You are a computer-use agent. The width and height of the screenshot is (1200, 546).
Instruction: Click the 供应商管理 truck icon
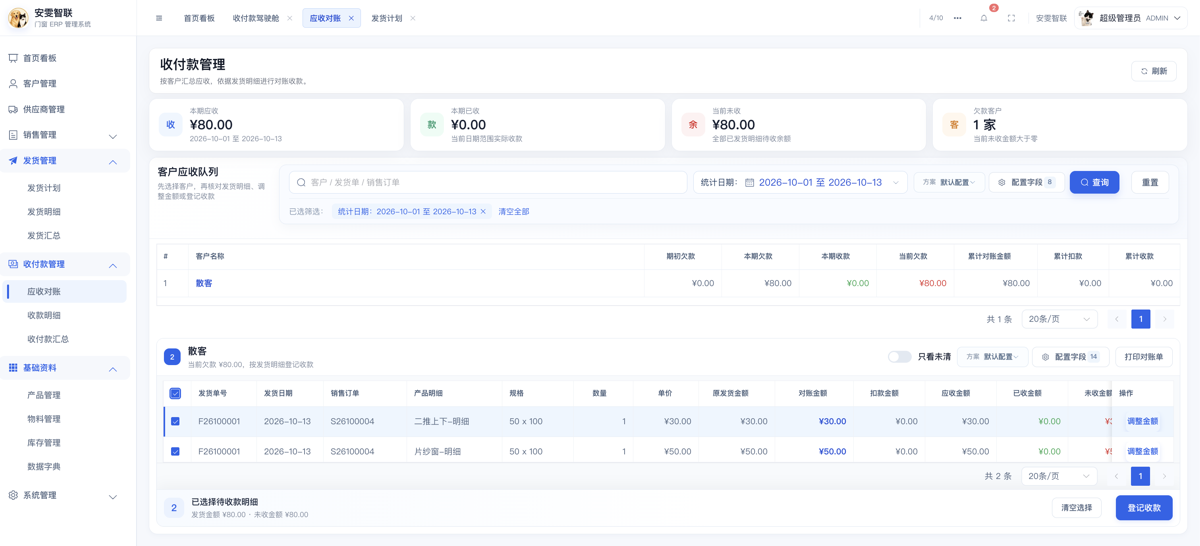point(13,109)
